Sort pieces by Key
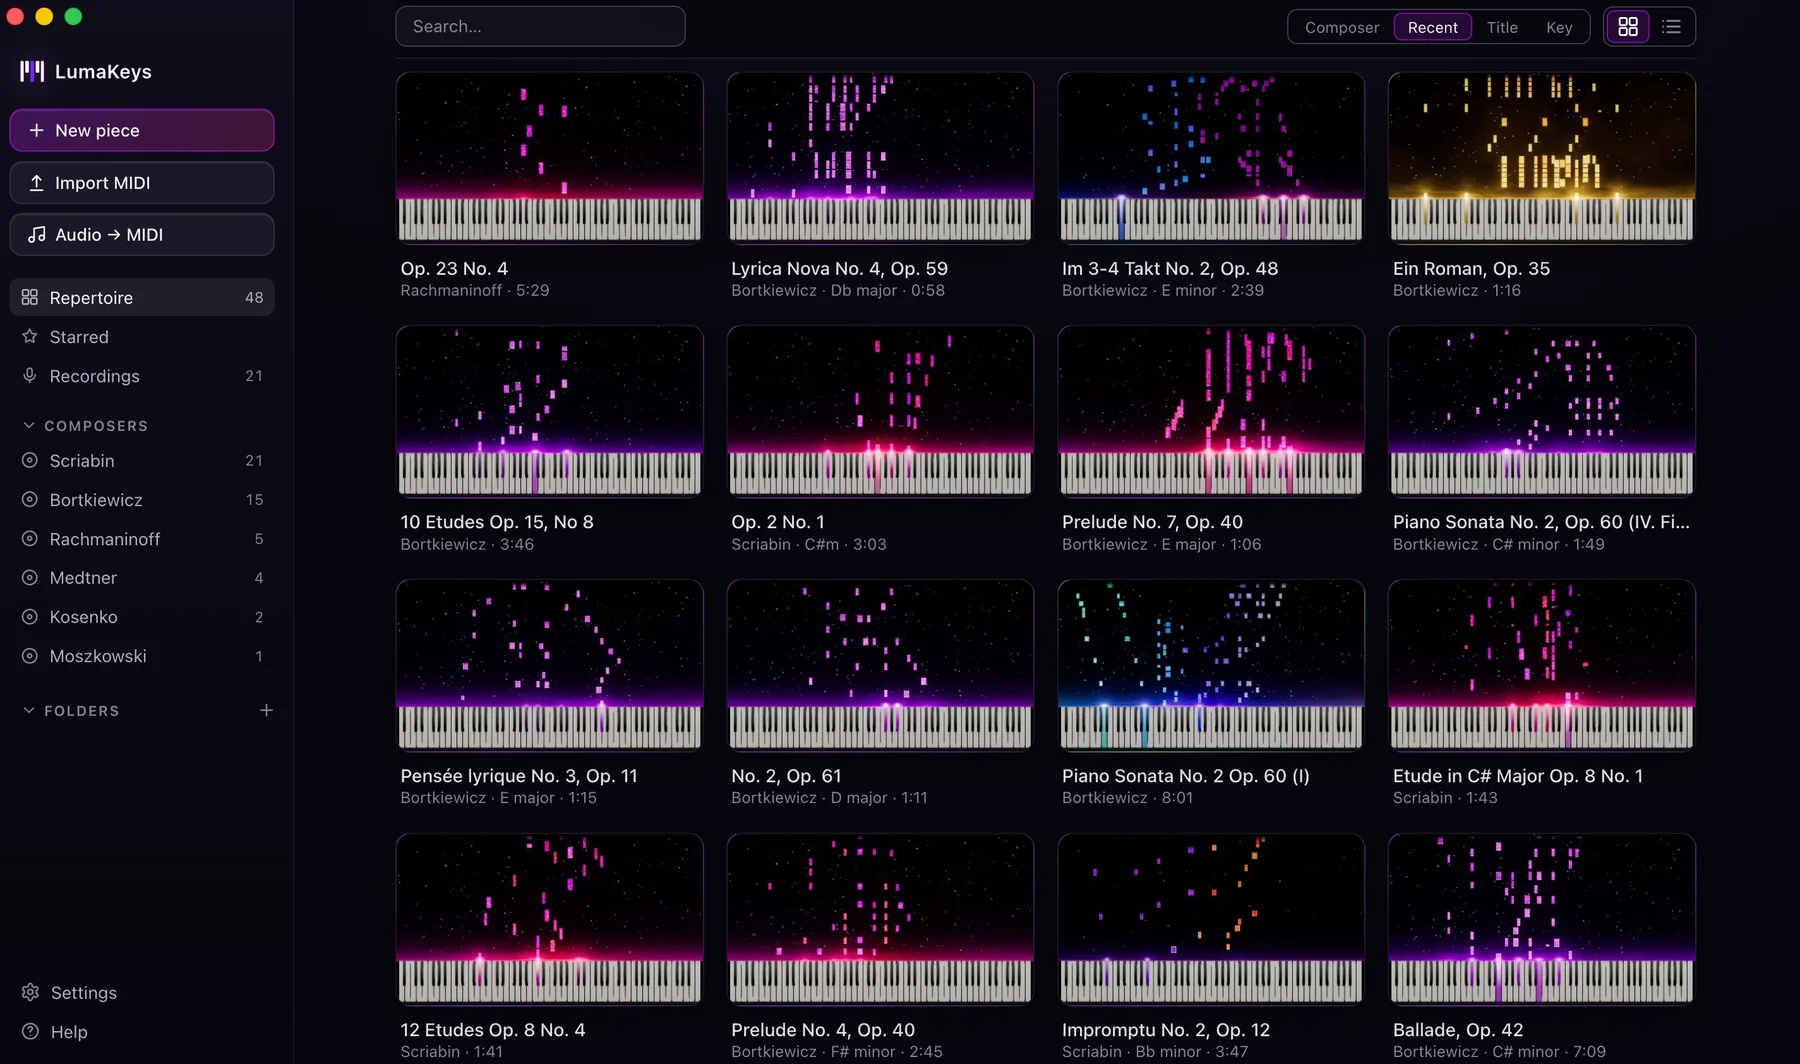1800x1064 pixels. pyautogui.click(x=1559, y=27)
